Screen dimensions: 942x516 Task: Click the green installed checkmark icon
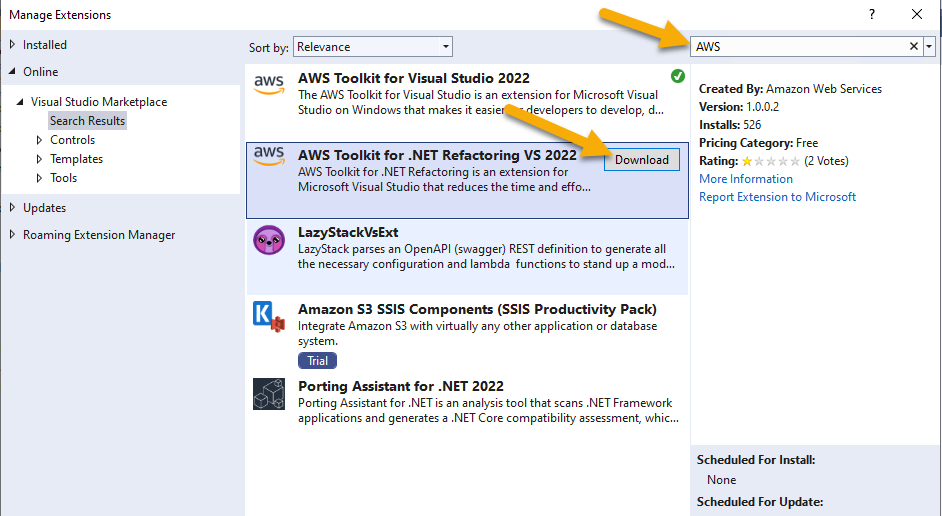[x=678, y=76]
